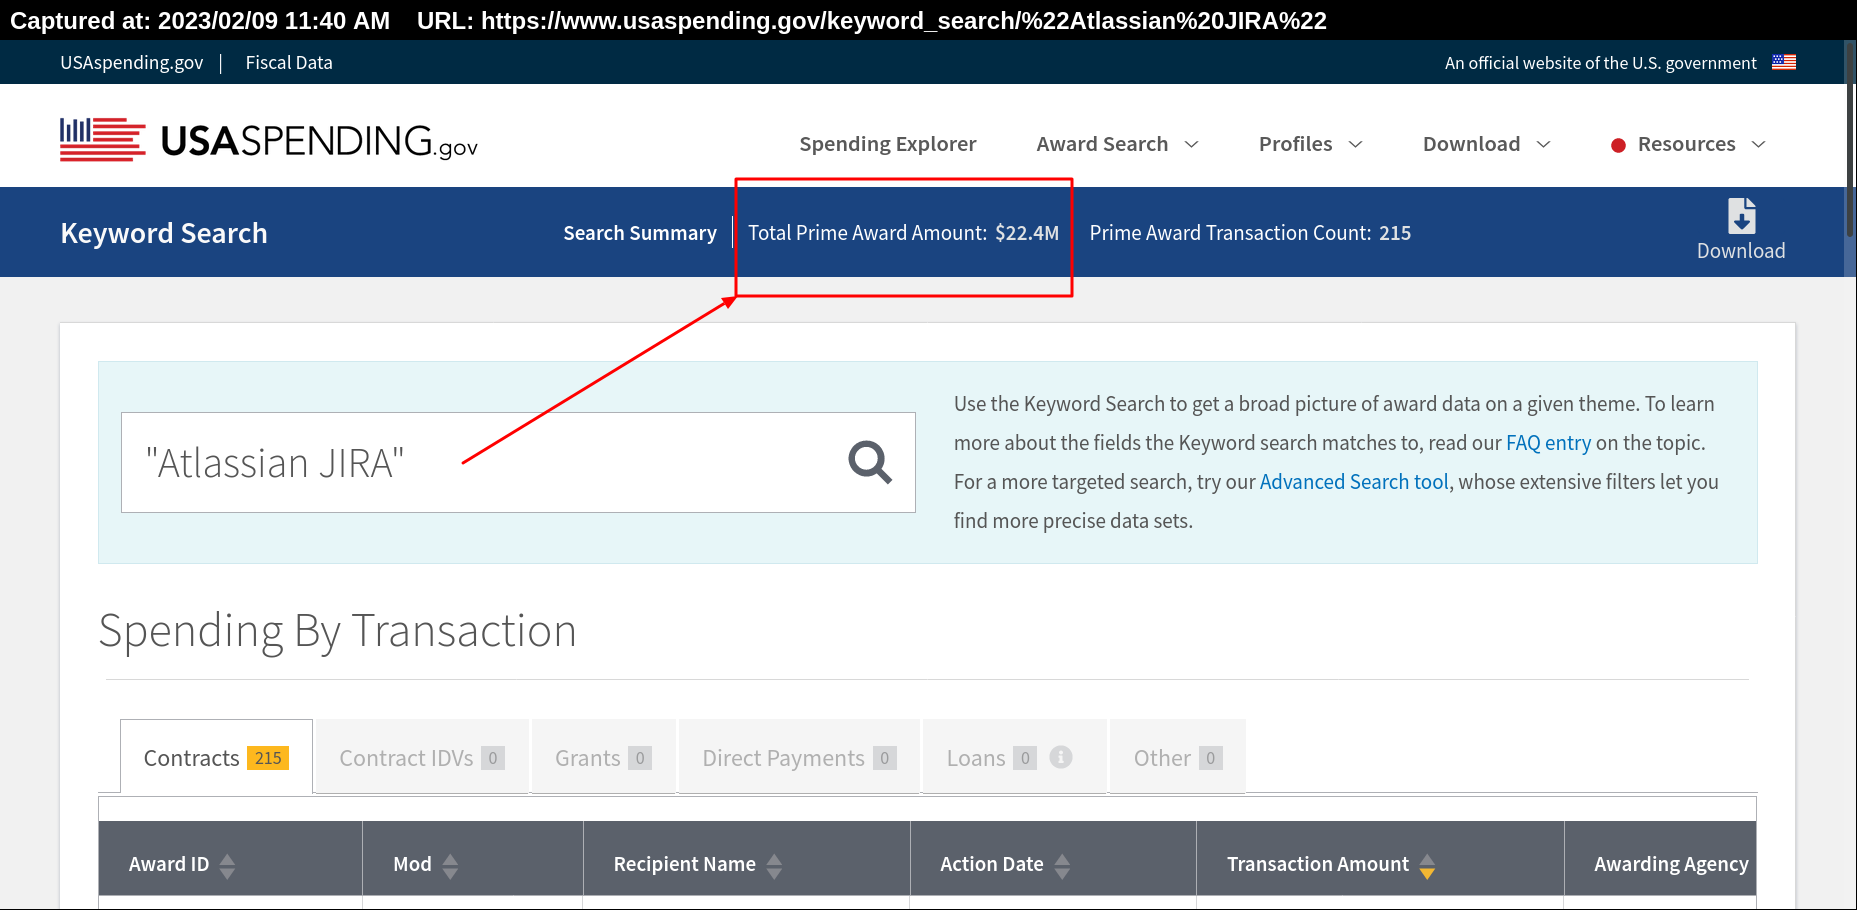1857x910 pixels.
Task: Expand the Award Search dropdown menu
Action: [1117, 144]
